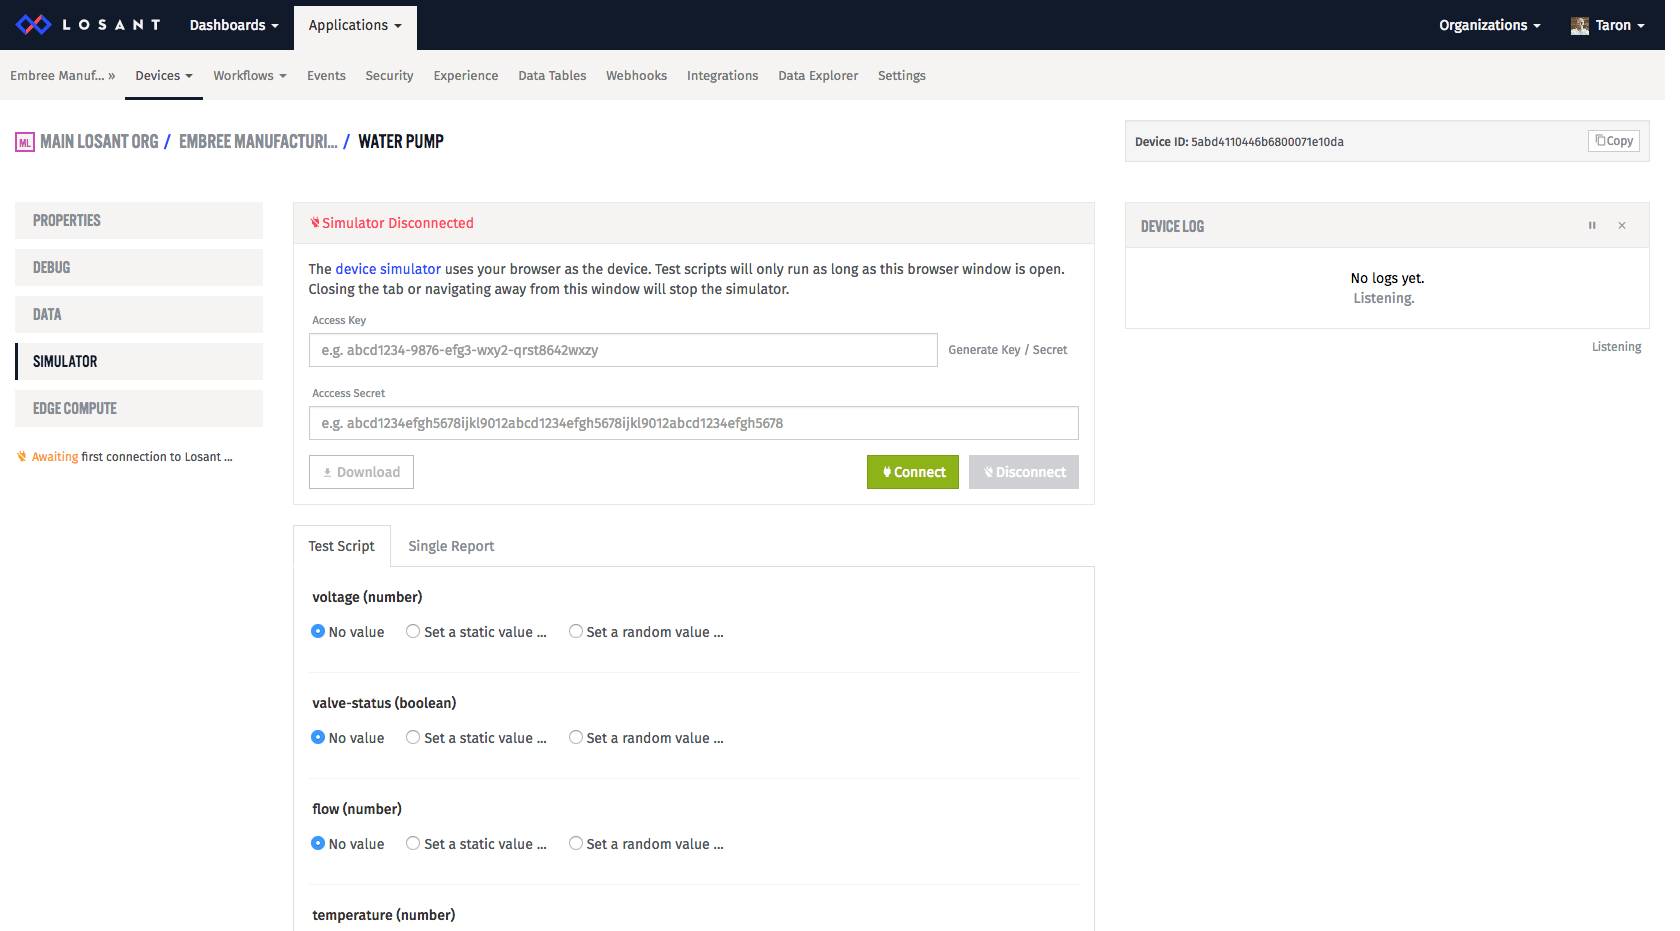Focus the Access Secret input field
The height and width of the screenshot is (931, 1680).
point(694,423)
